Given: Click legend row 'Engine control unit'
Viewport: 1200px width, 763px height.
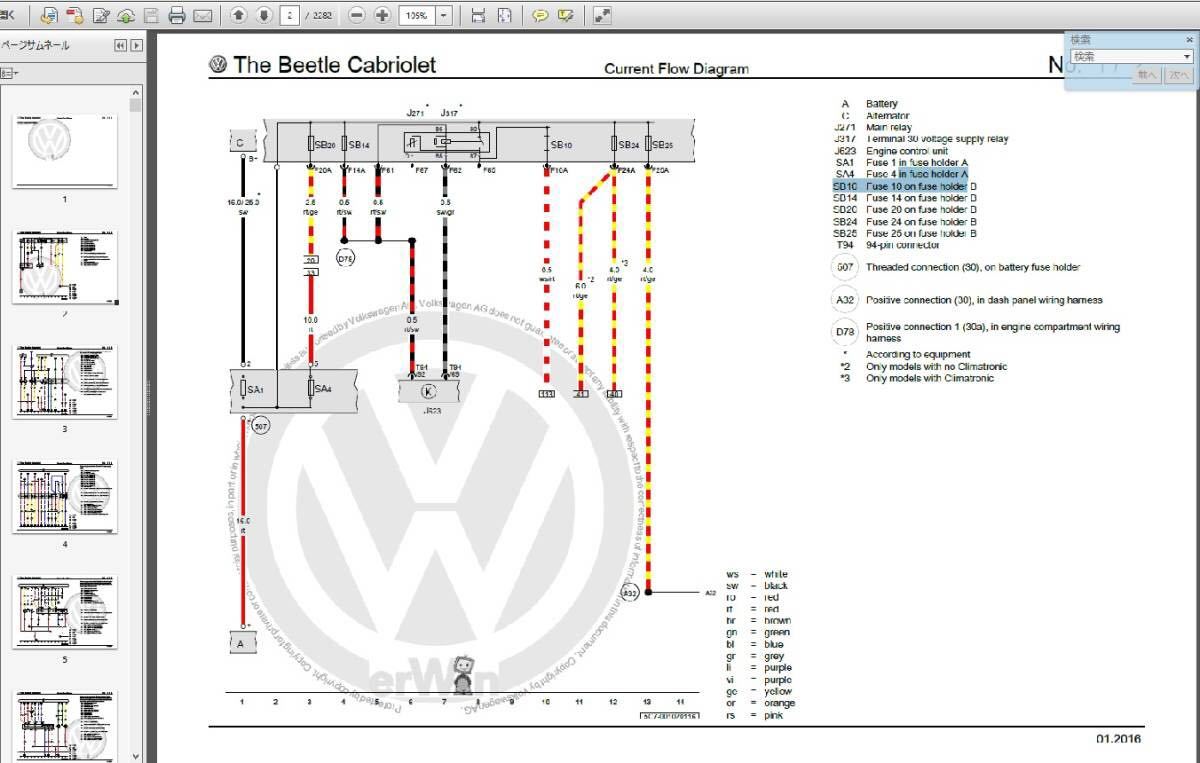Looking at the screenshot, I should pyautogui.click(x=907, y=151).
